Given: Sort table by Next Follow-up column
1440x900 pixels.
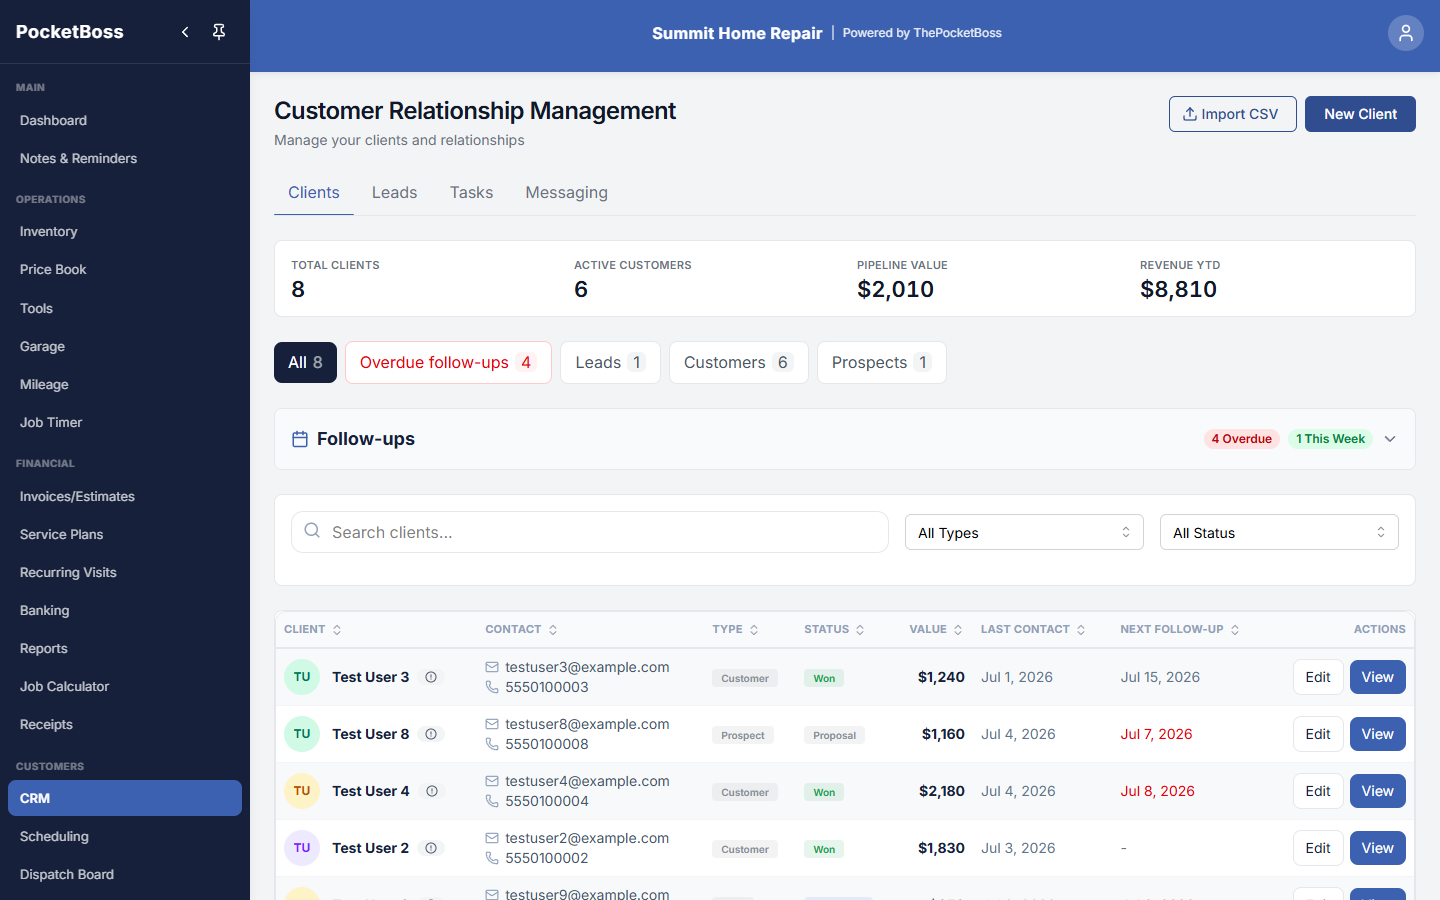Looking at the screenshot, I should (1180, 629).
